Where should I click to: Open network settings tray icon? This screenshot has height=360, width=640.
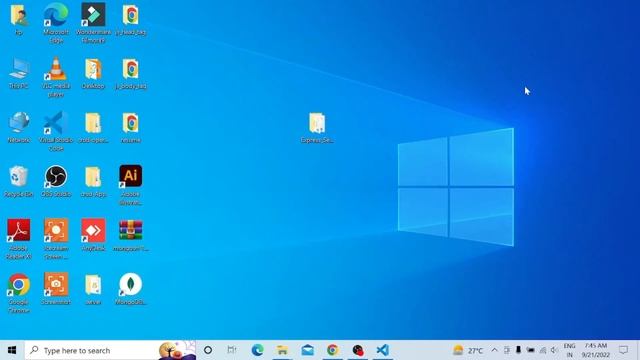coord(542,350)
